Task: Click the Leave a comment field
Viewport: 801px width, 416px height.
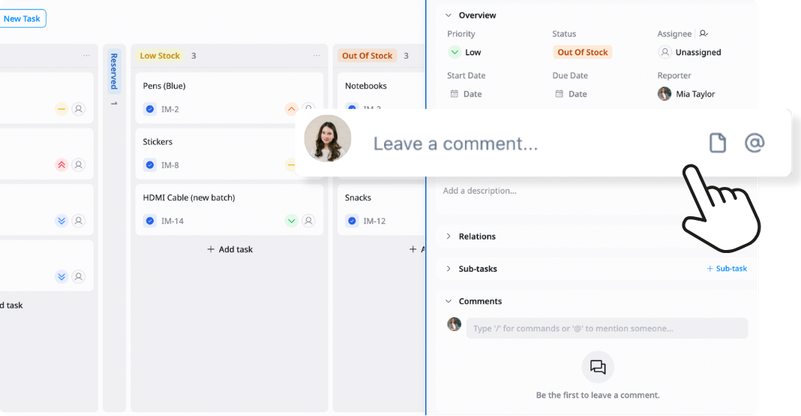Action: (x=455, y=144)
